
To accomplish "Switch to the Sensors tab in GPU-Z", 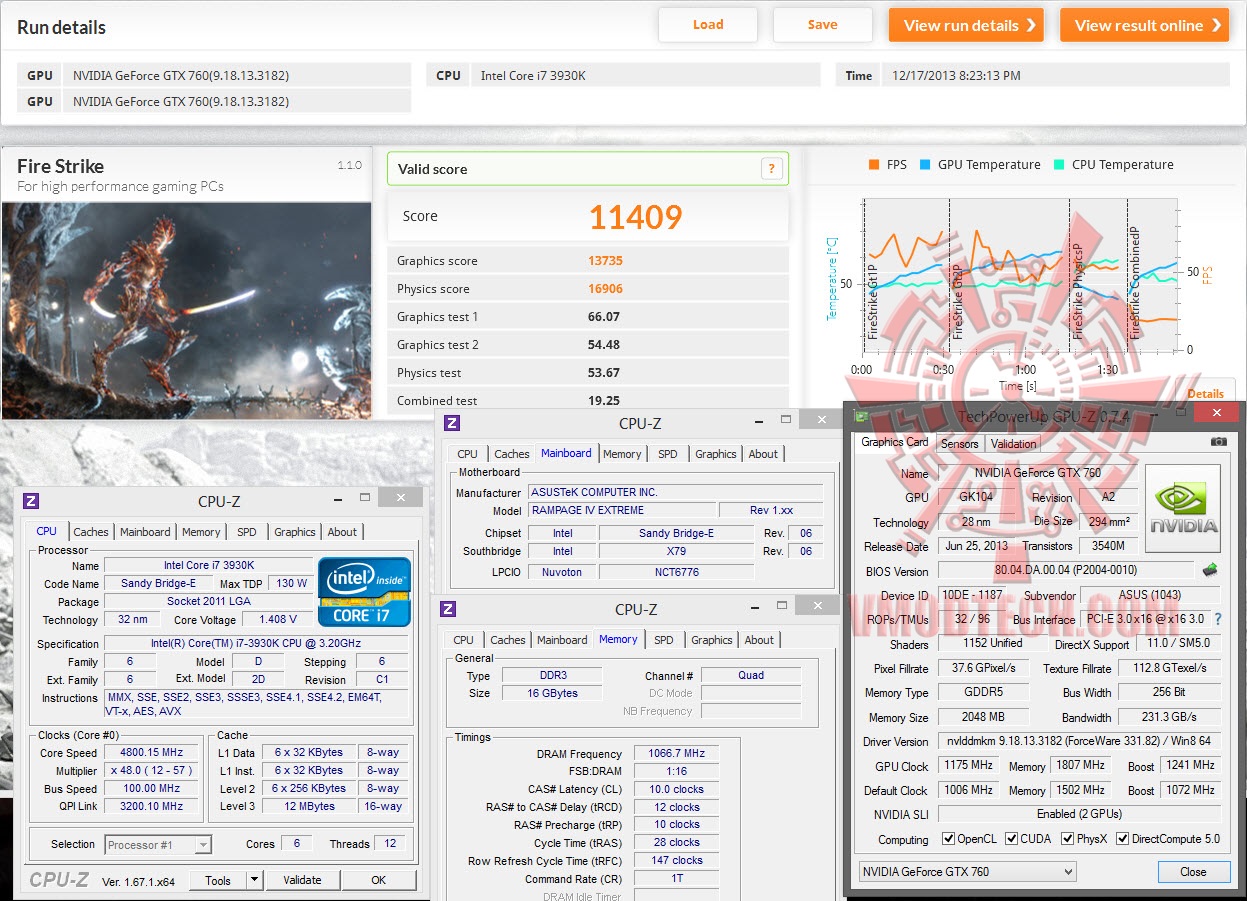I will click(960, 444).
